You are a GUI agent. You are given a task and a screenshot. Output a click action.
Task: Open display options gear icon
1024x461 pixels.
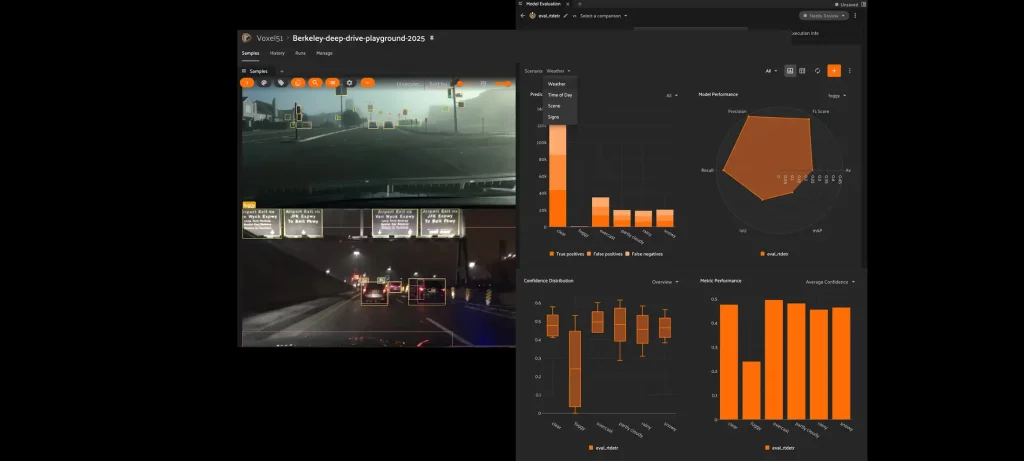[x=349, y=83]
